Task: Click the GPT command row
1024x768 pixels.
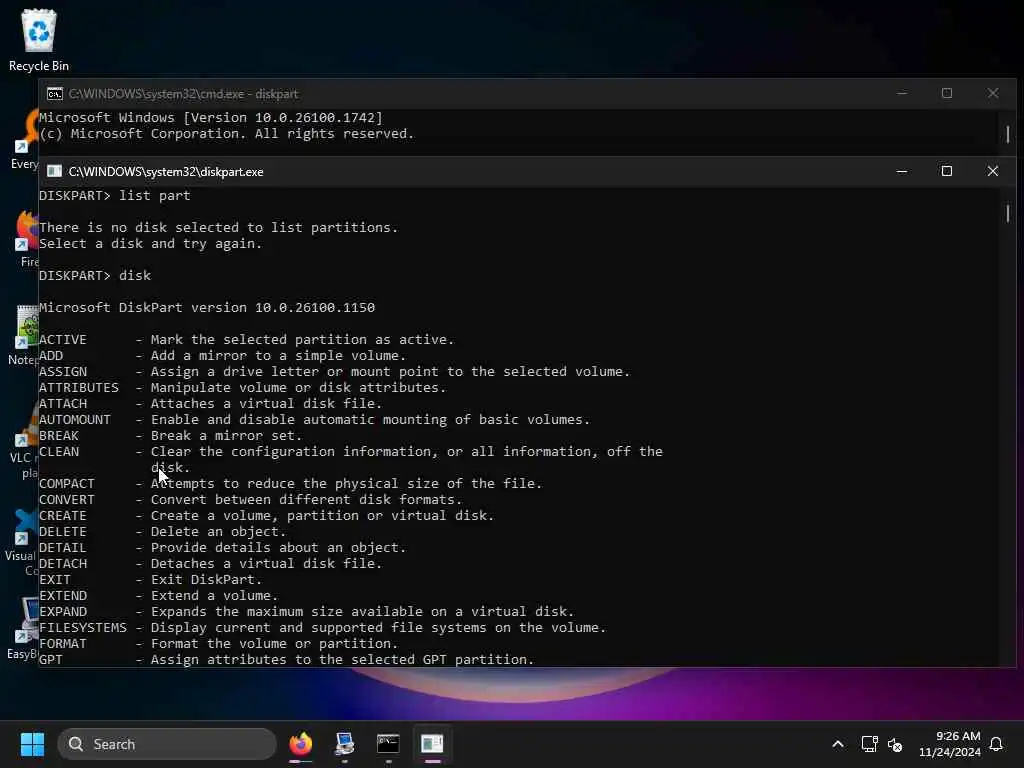Action: click(x=287, y=660)
